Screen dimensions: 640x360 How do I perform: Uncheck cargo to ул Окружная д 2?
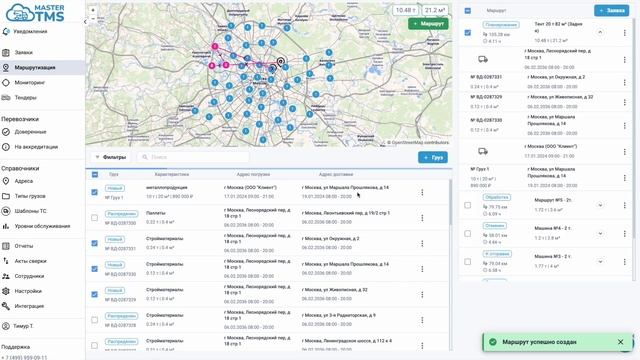pos(95,243)
